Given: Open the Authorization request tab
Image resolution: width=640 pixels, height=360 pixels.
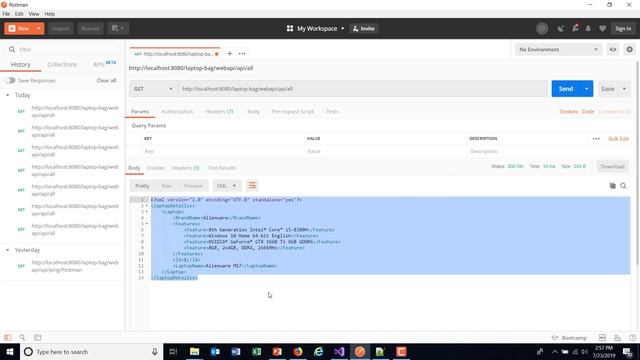Looking at the screenshot, I should pos(177,111).
